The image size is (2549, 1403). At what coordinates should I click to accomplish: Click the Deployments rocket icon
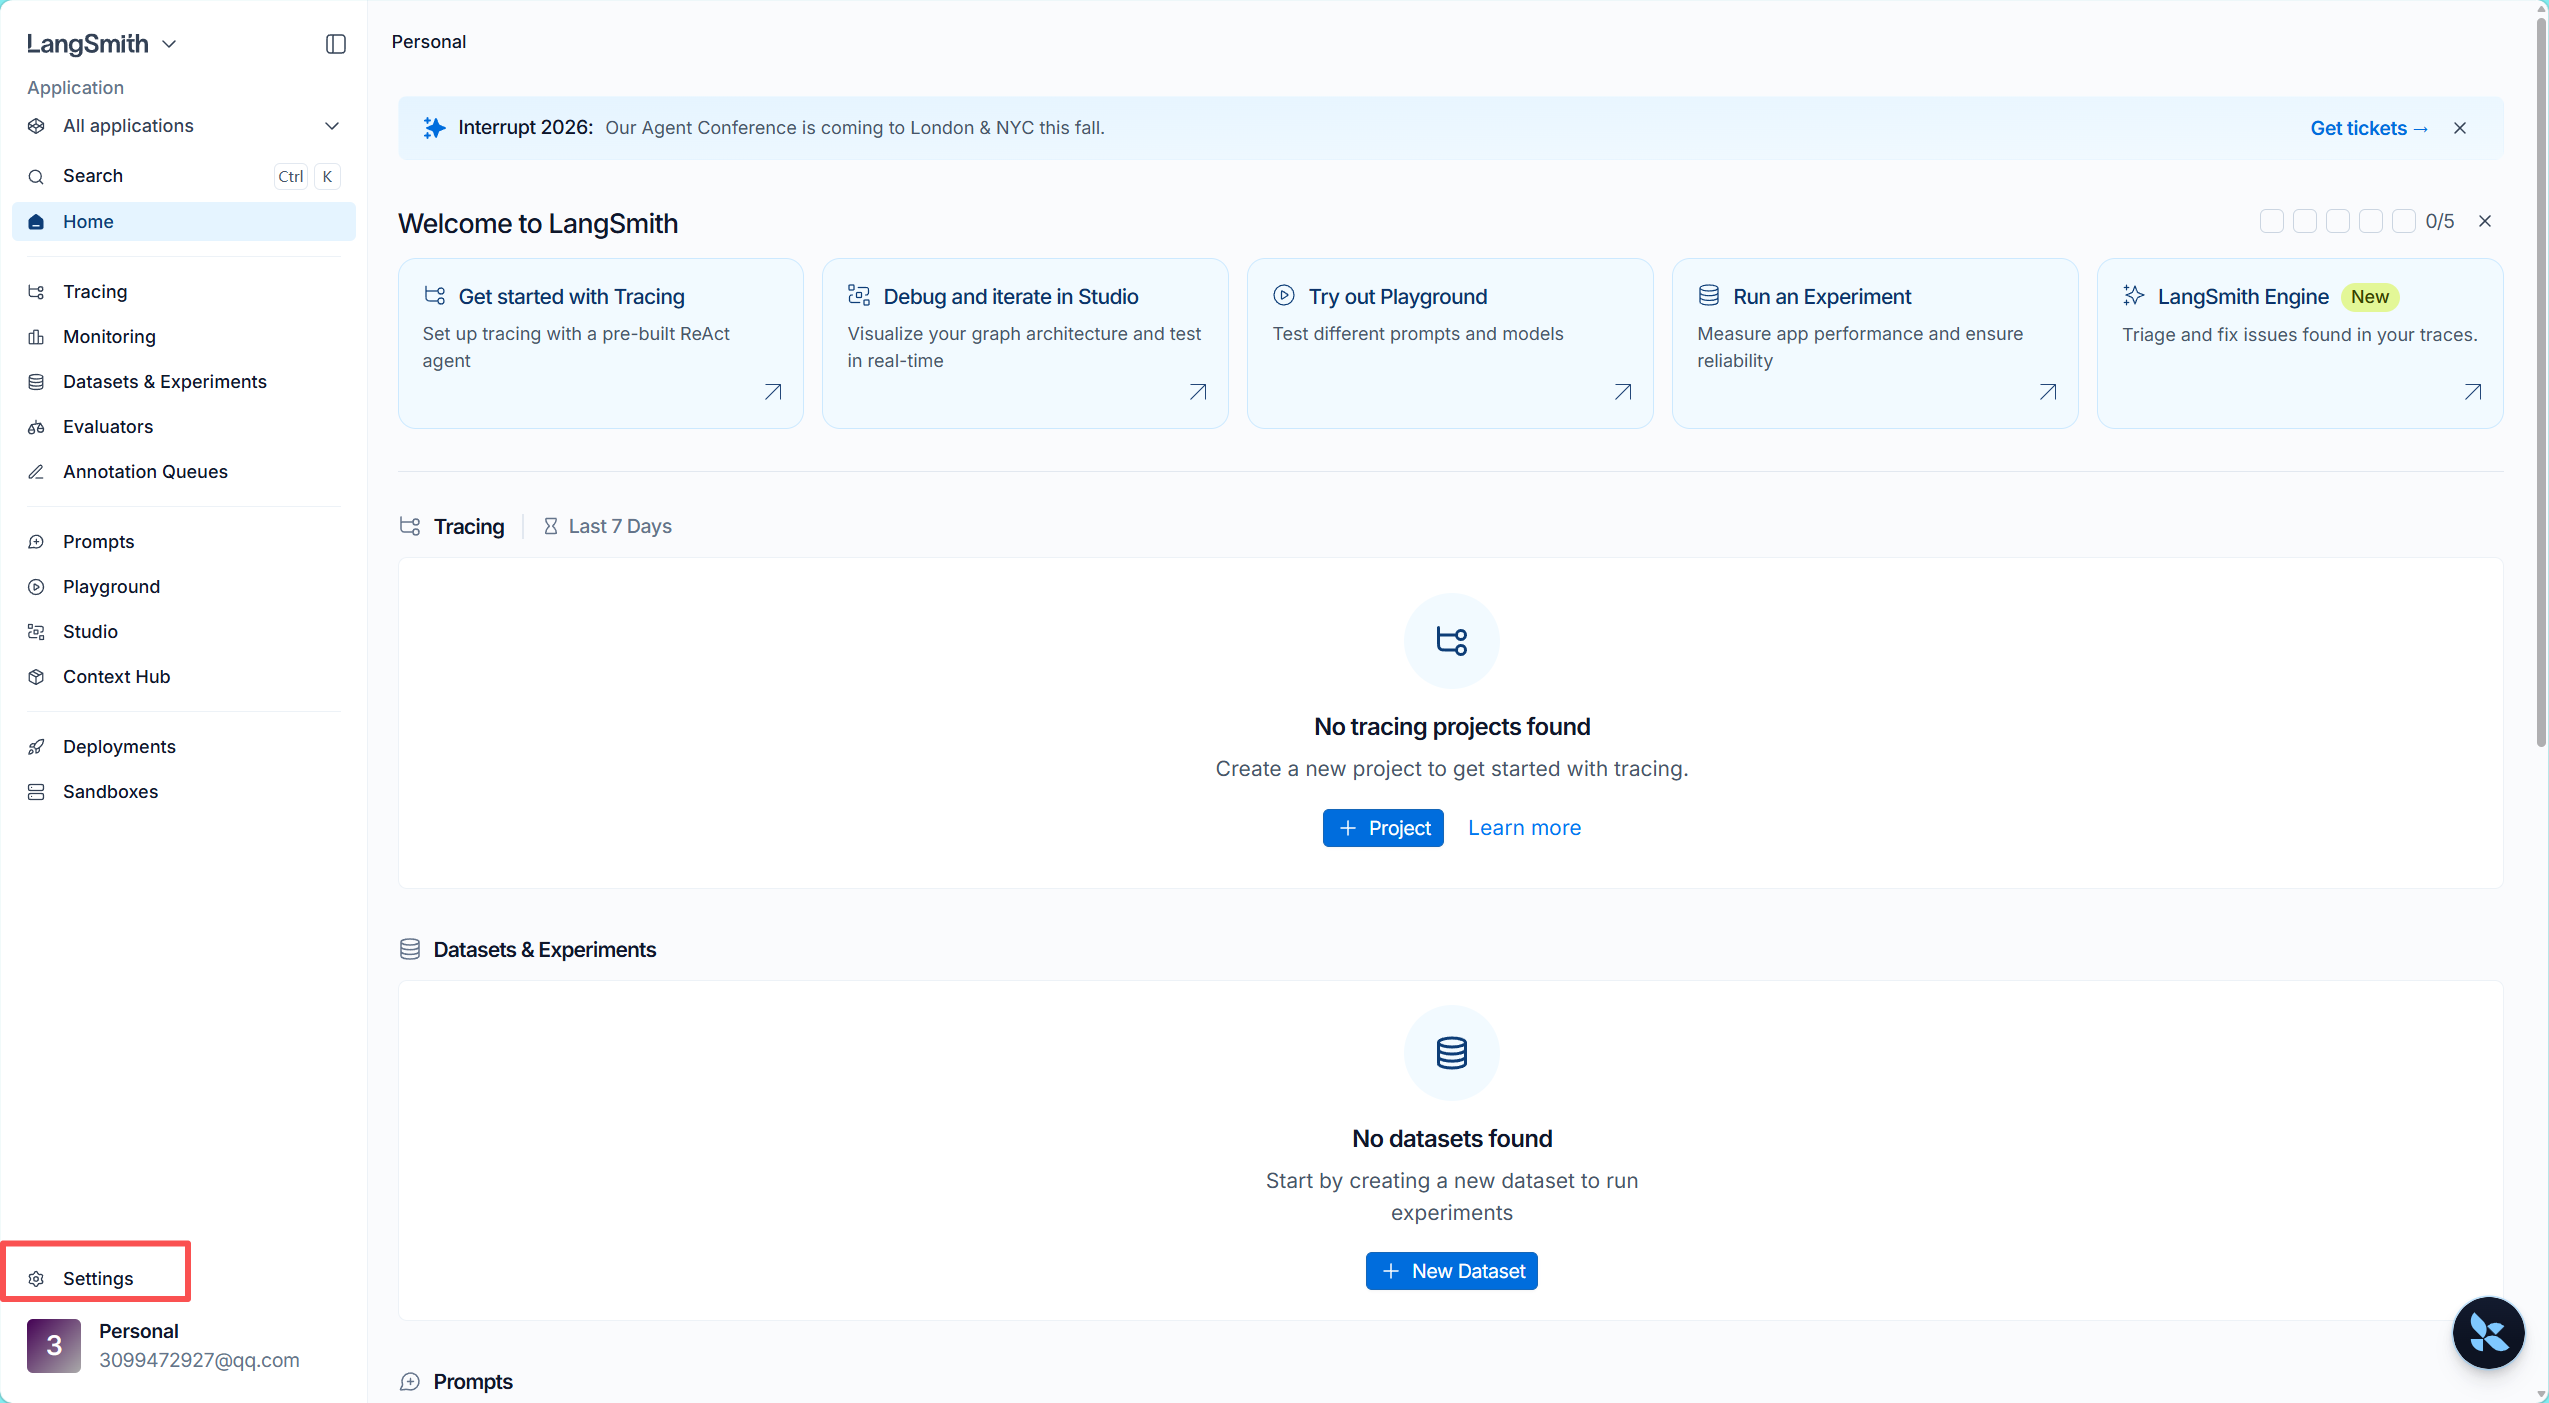tap(36, 747)
